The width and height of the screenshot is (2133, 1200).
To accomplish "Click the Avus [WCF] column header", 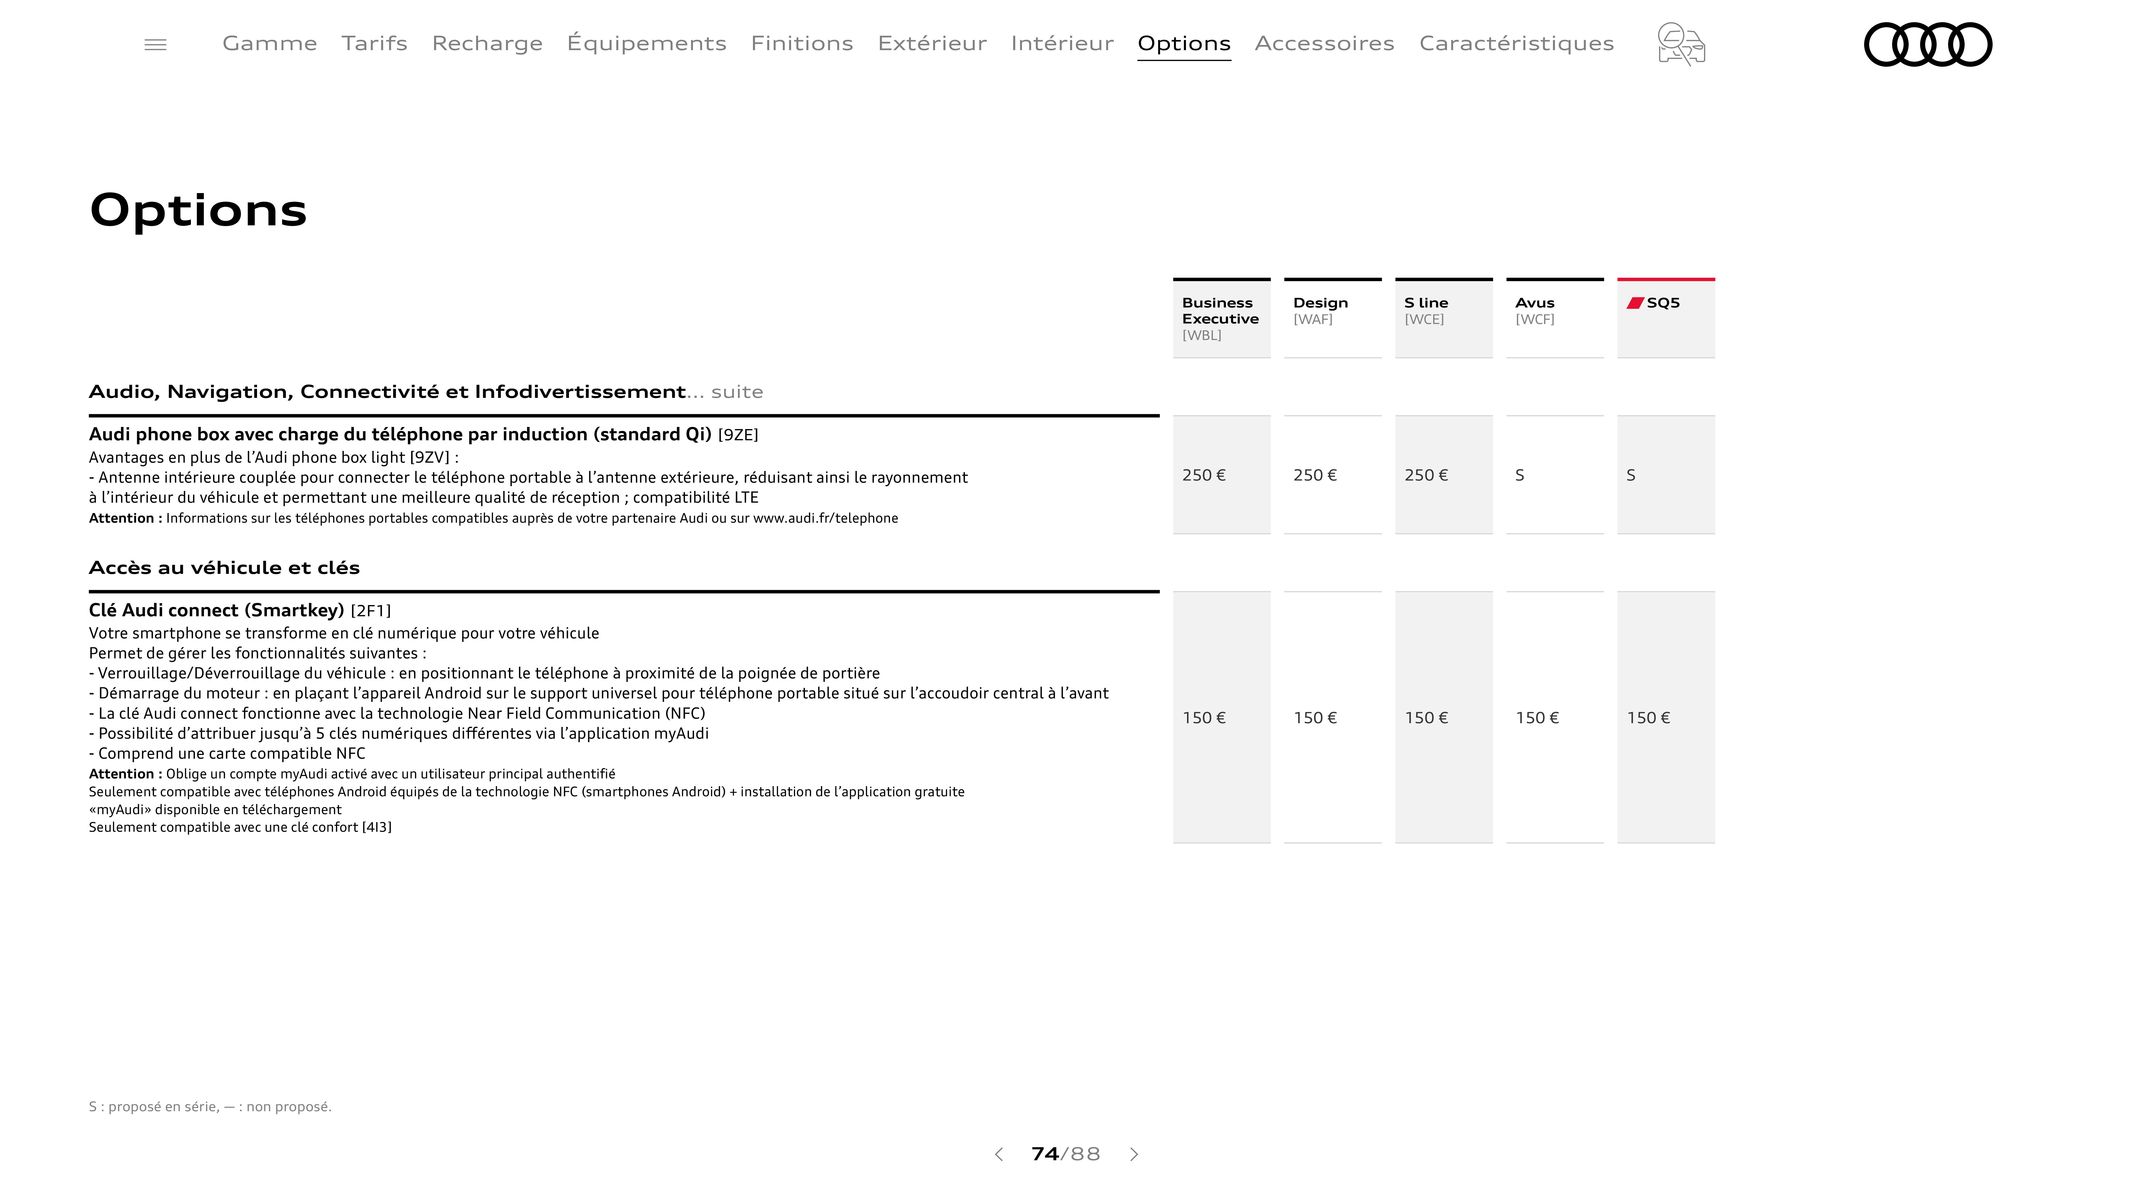I will [1554, 318].
